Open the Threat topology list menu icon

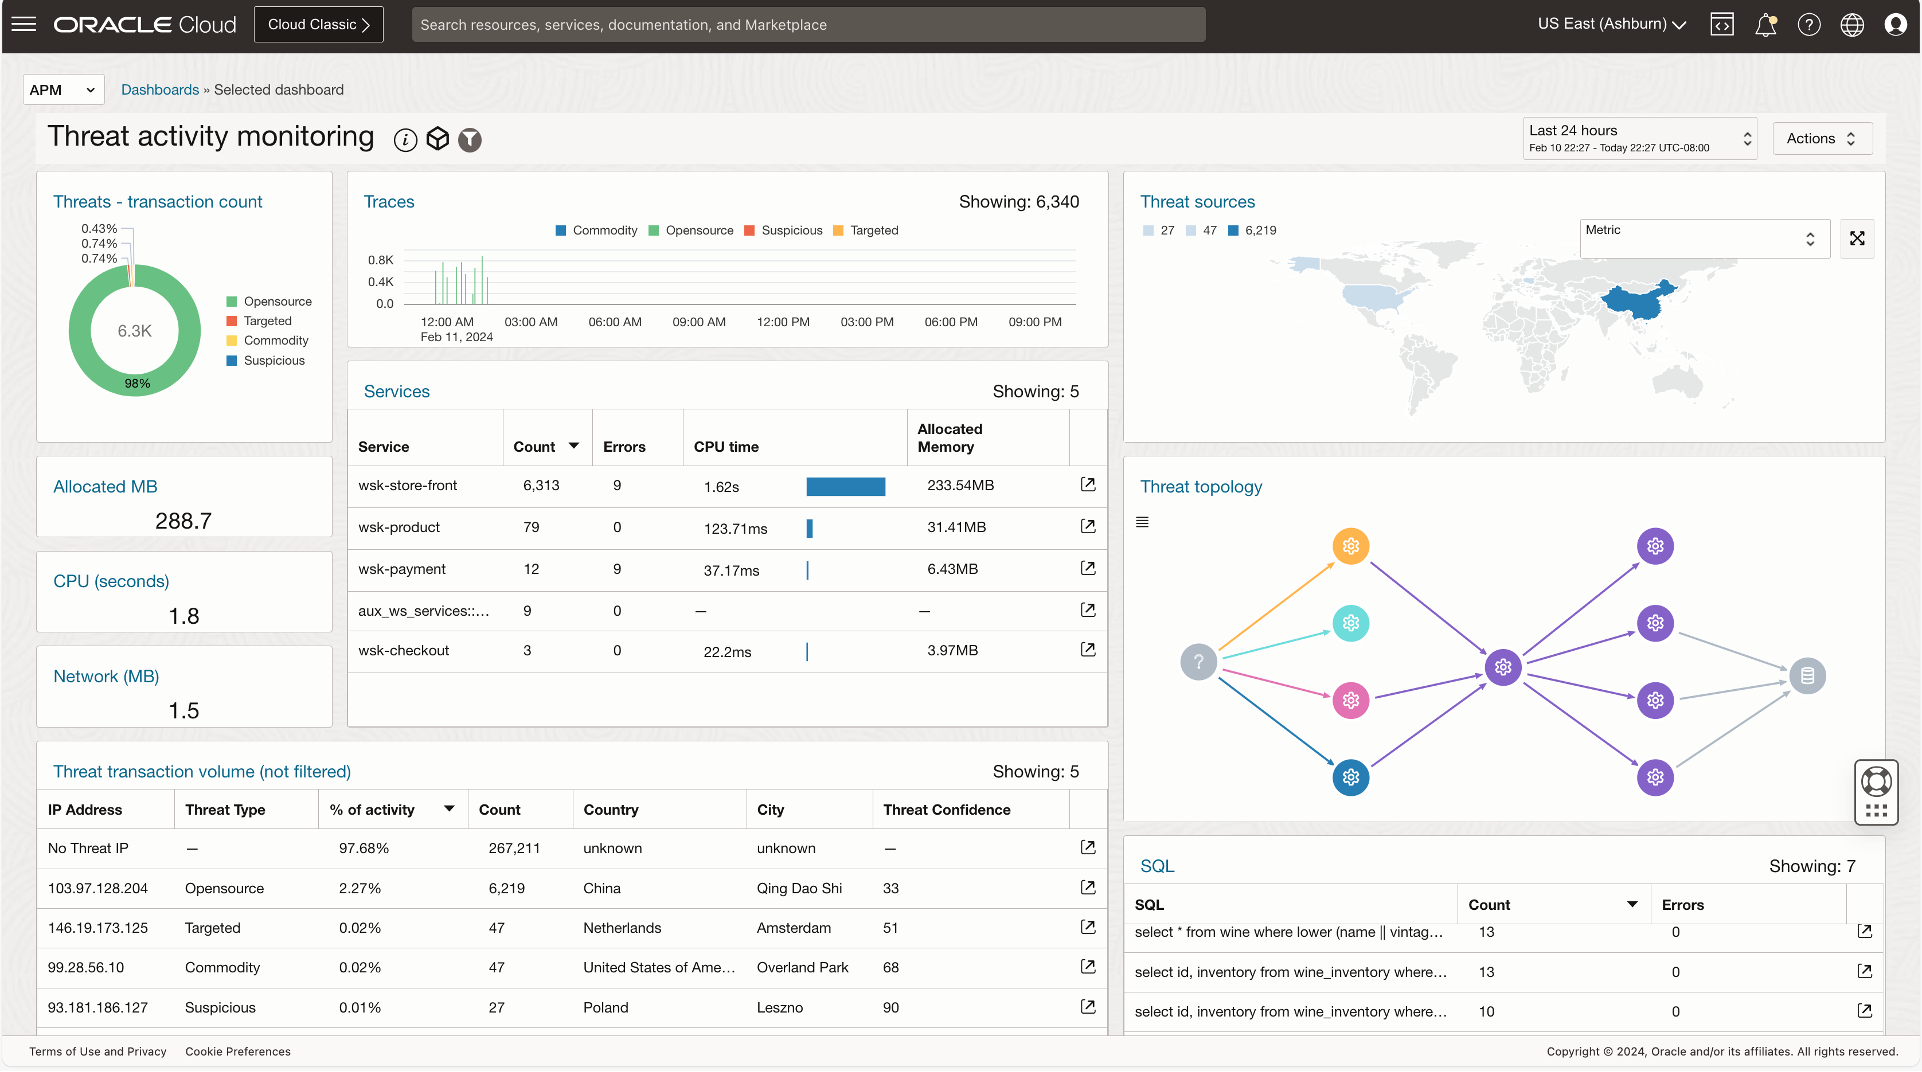click(x=1142, y=522)
